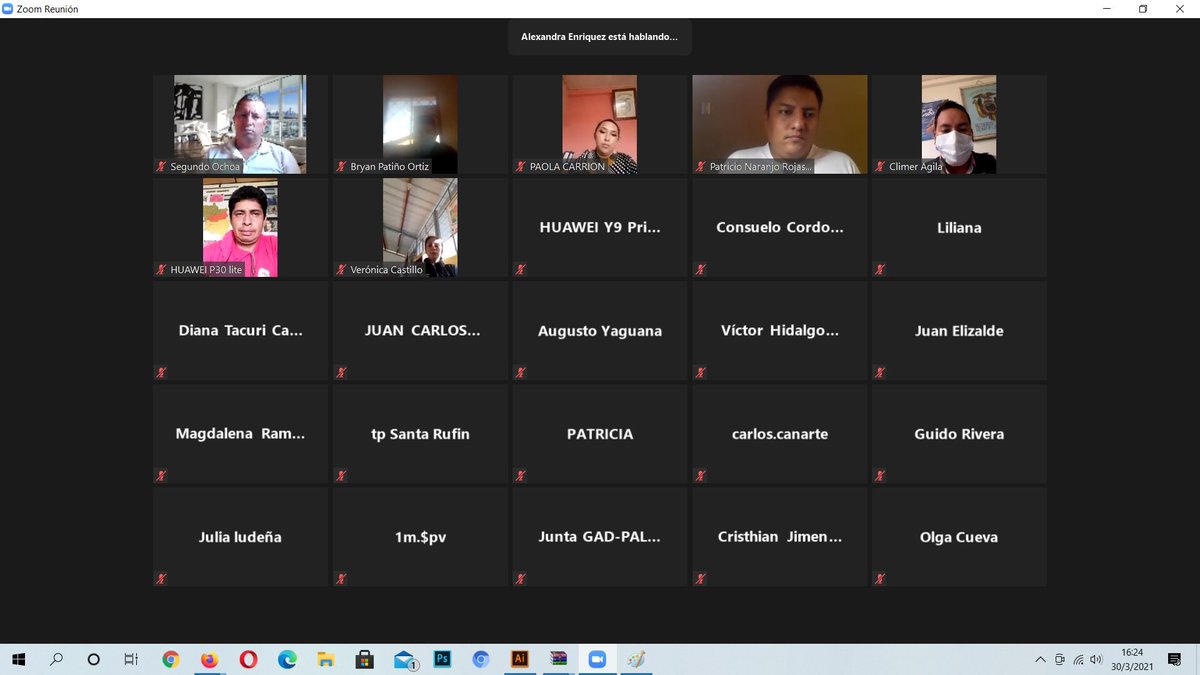Click the 'Alexandra Enriquez está hablando' banner

click(599, 37)
